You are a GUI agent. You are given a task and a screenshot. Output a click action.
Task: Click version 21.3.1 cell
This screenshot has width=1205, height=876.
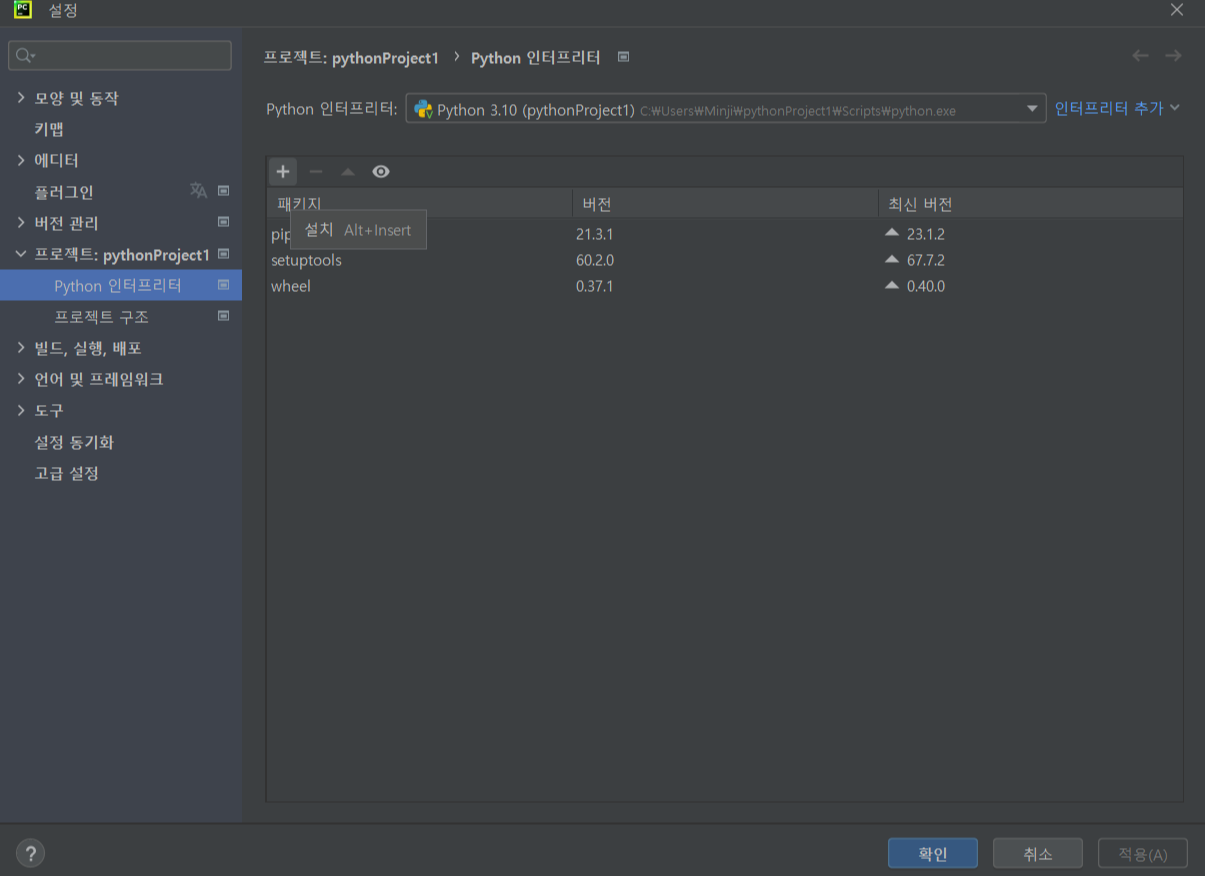(594, 234)
